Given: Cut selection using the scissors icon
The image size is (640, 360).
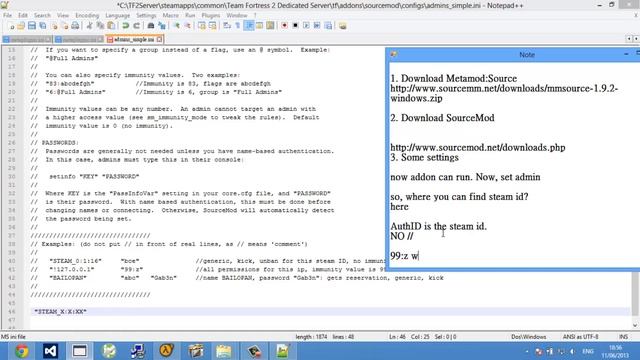Looking at the screenshot, I should (x=89, y=26).
